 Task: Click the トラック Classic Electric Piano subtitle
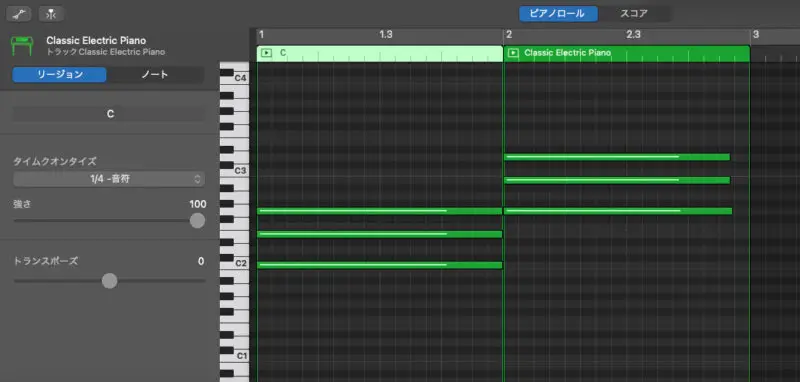pos(106,52)
